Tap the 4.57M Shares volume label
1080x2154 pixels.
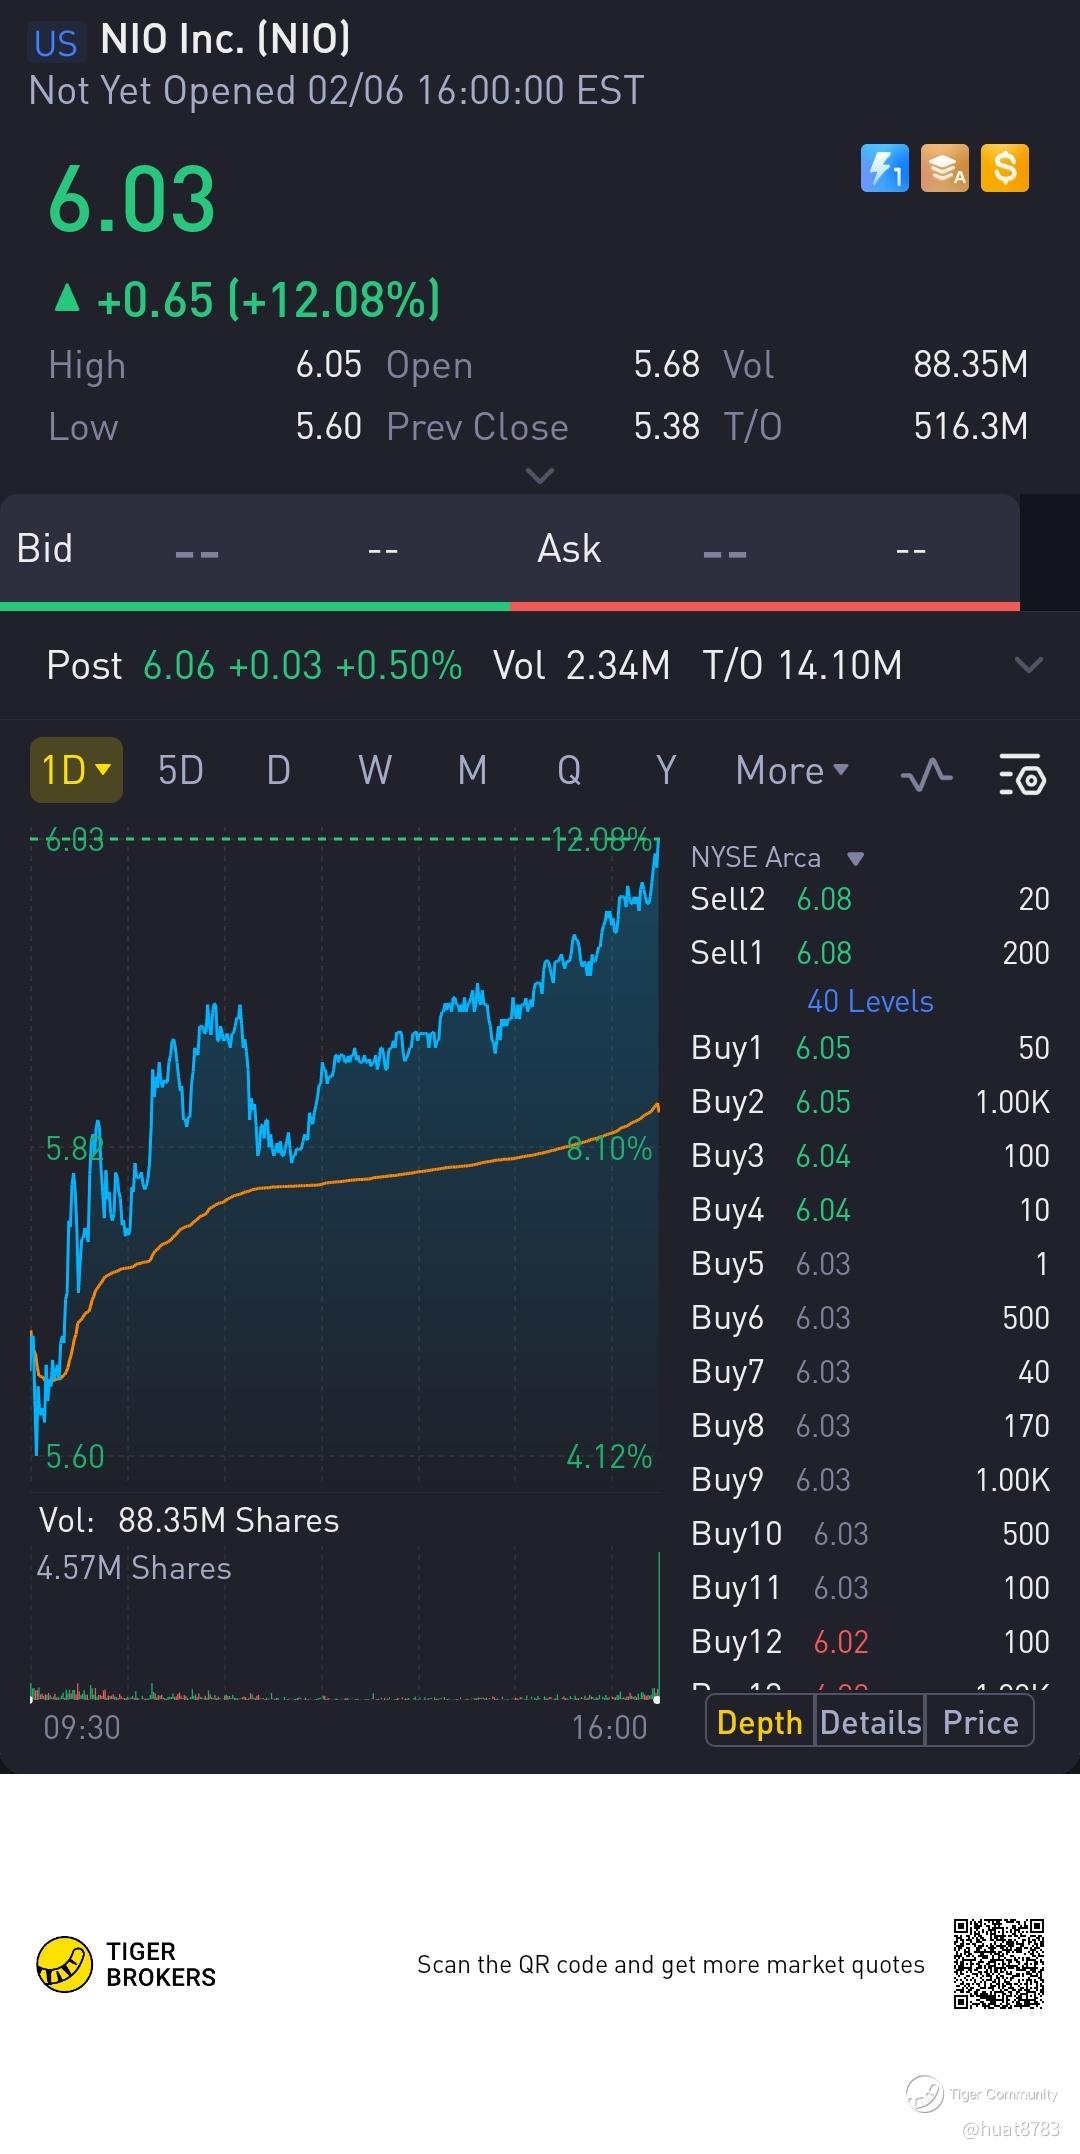pyautogui.click(x=134, y=1567)
